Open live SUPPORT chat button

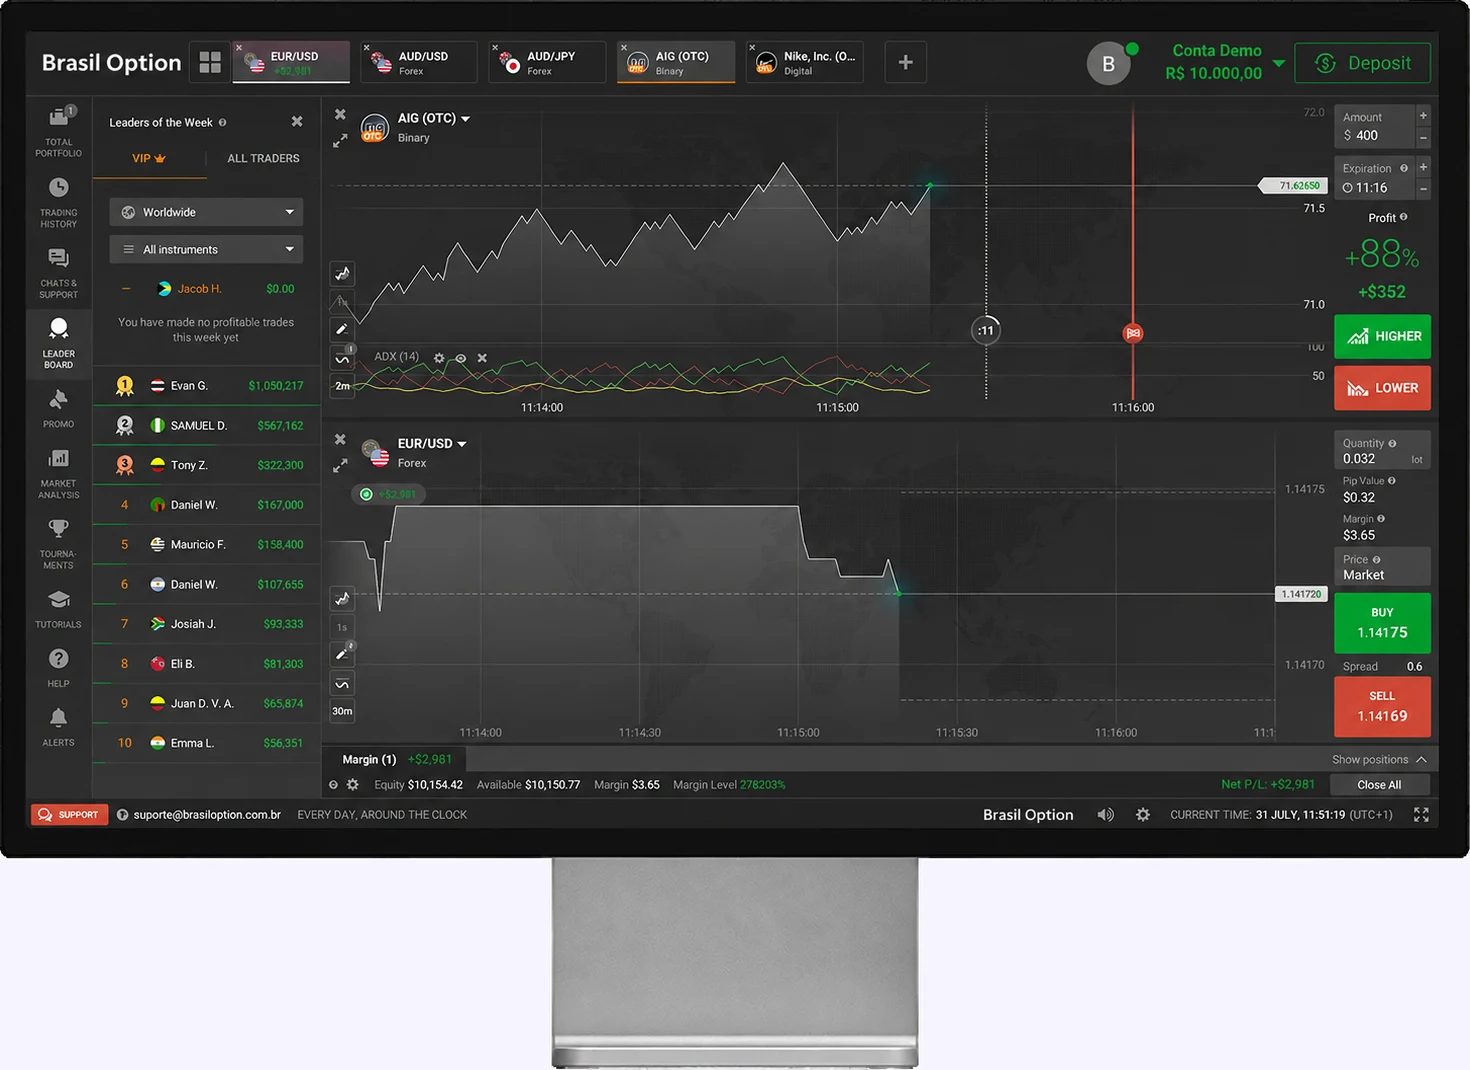[69, 815]
